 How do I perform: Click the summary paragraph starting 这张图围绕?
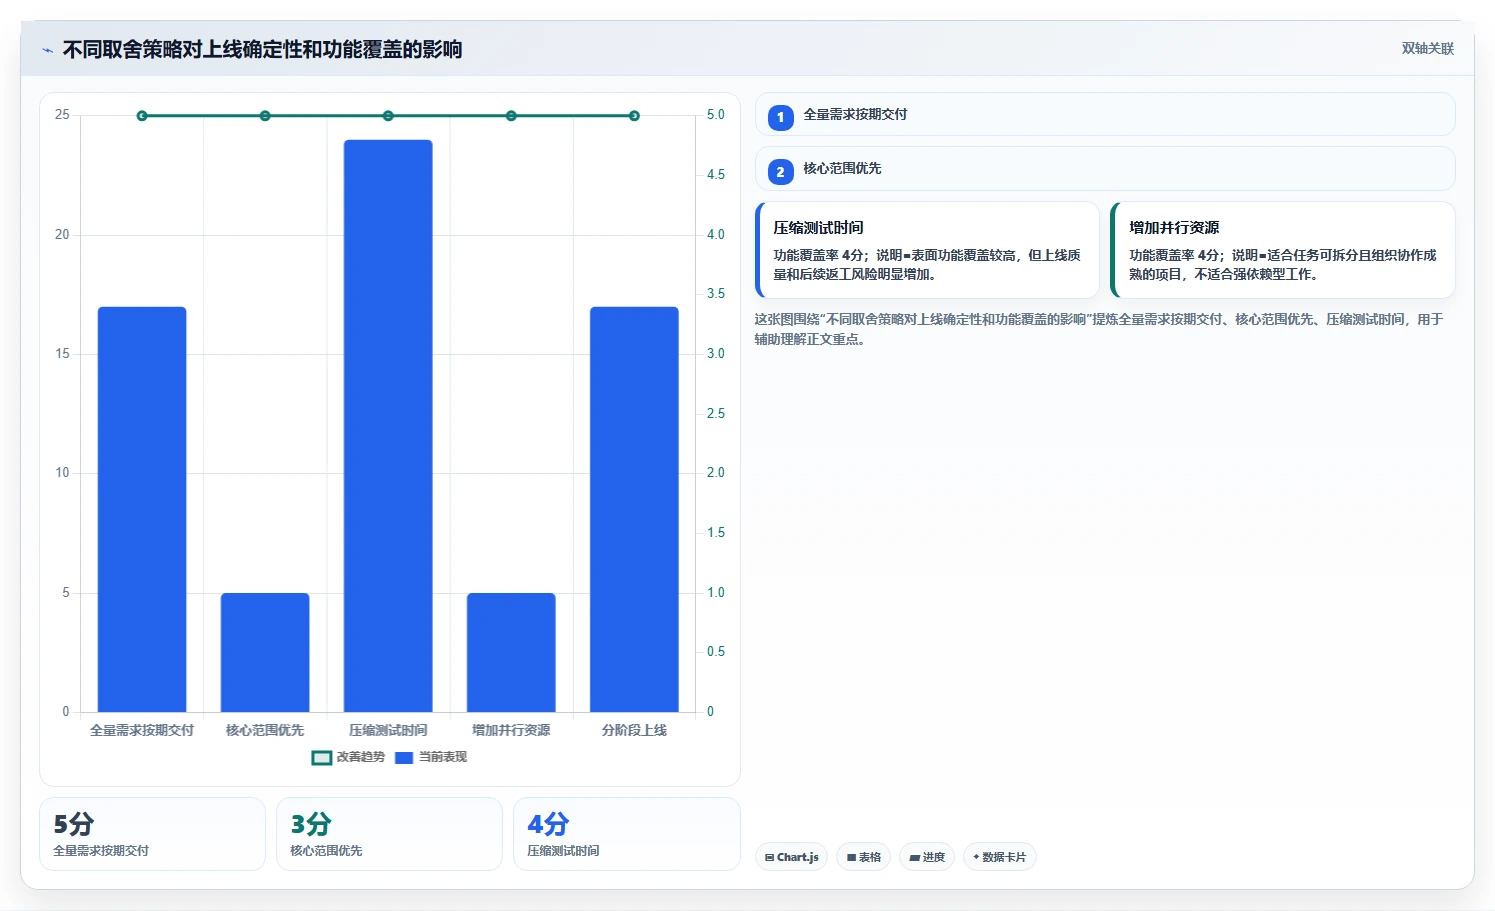(x=1099, y=329)
